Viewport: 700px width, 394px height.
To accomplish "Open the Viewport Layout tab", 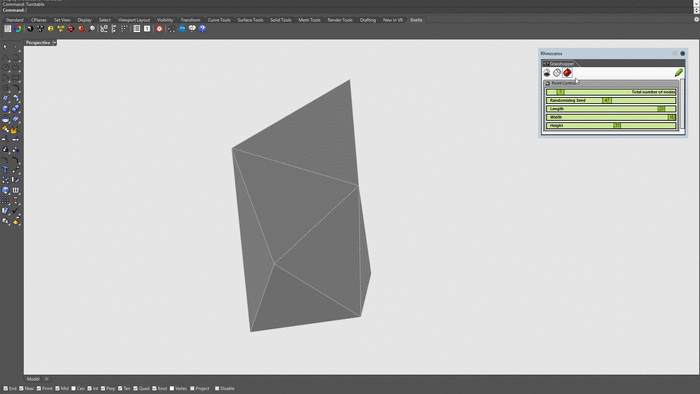I will (x=134, y=20).
